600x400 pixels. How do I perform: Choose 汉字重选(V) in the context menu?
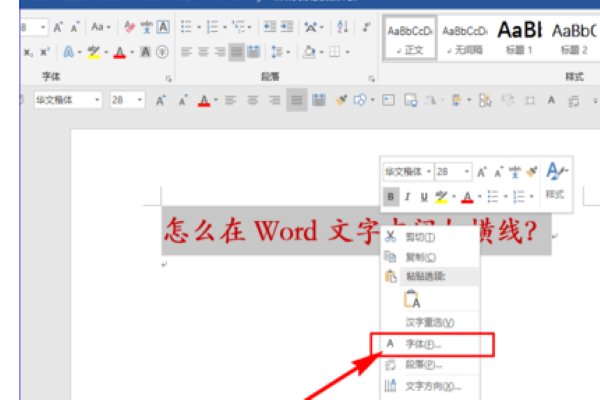[430, 323]
